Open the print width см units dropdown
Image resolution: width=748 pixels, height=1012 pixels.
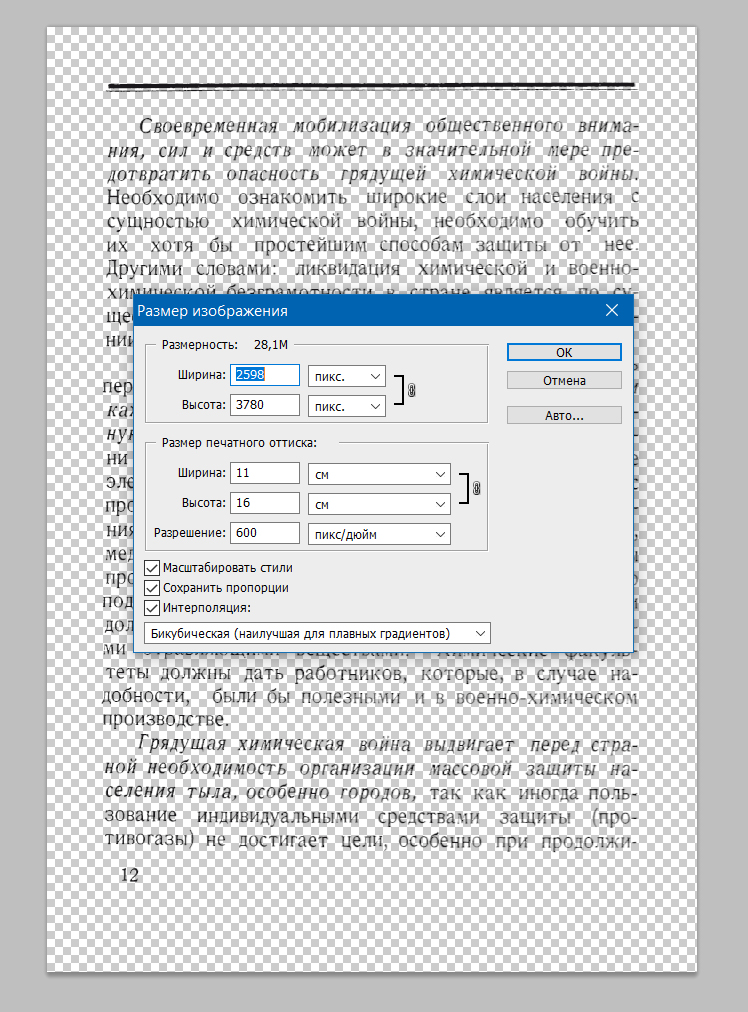[379, 474]
